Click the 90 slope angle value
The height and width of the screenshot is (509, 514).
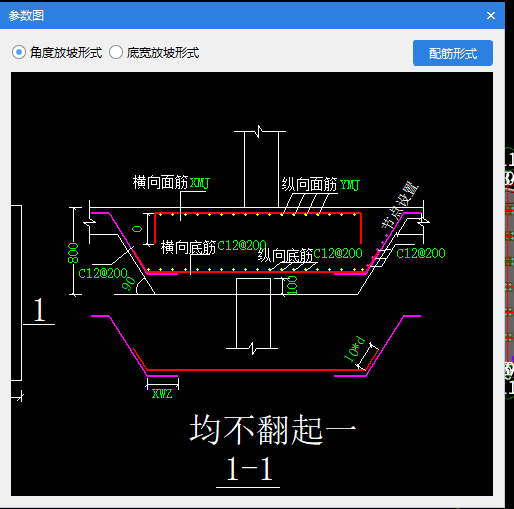point(129,284)
